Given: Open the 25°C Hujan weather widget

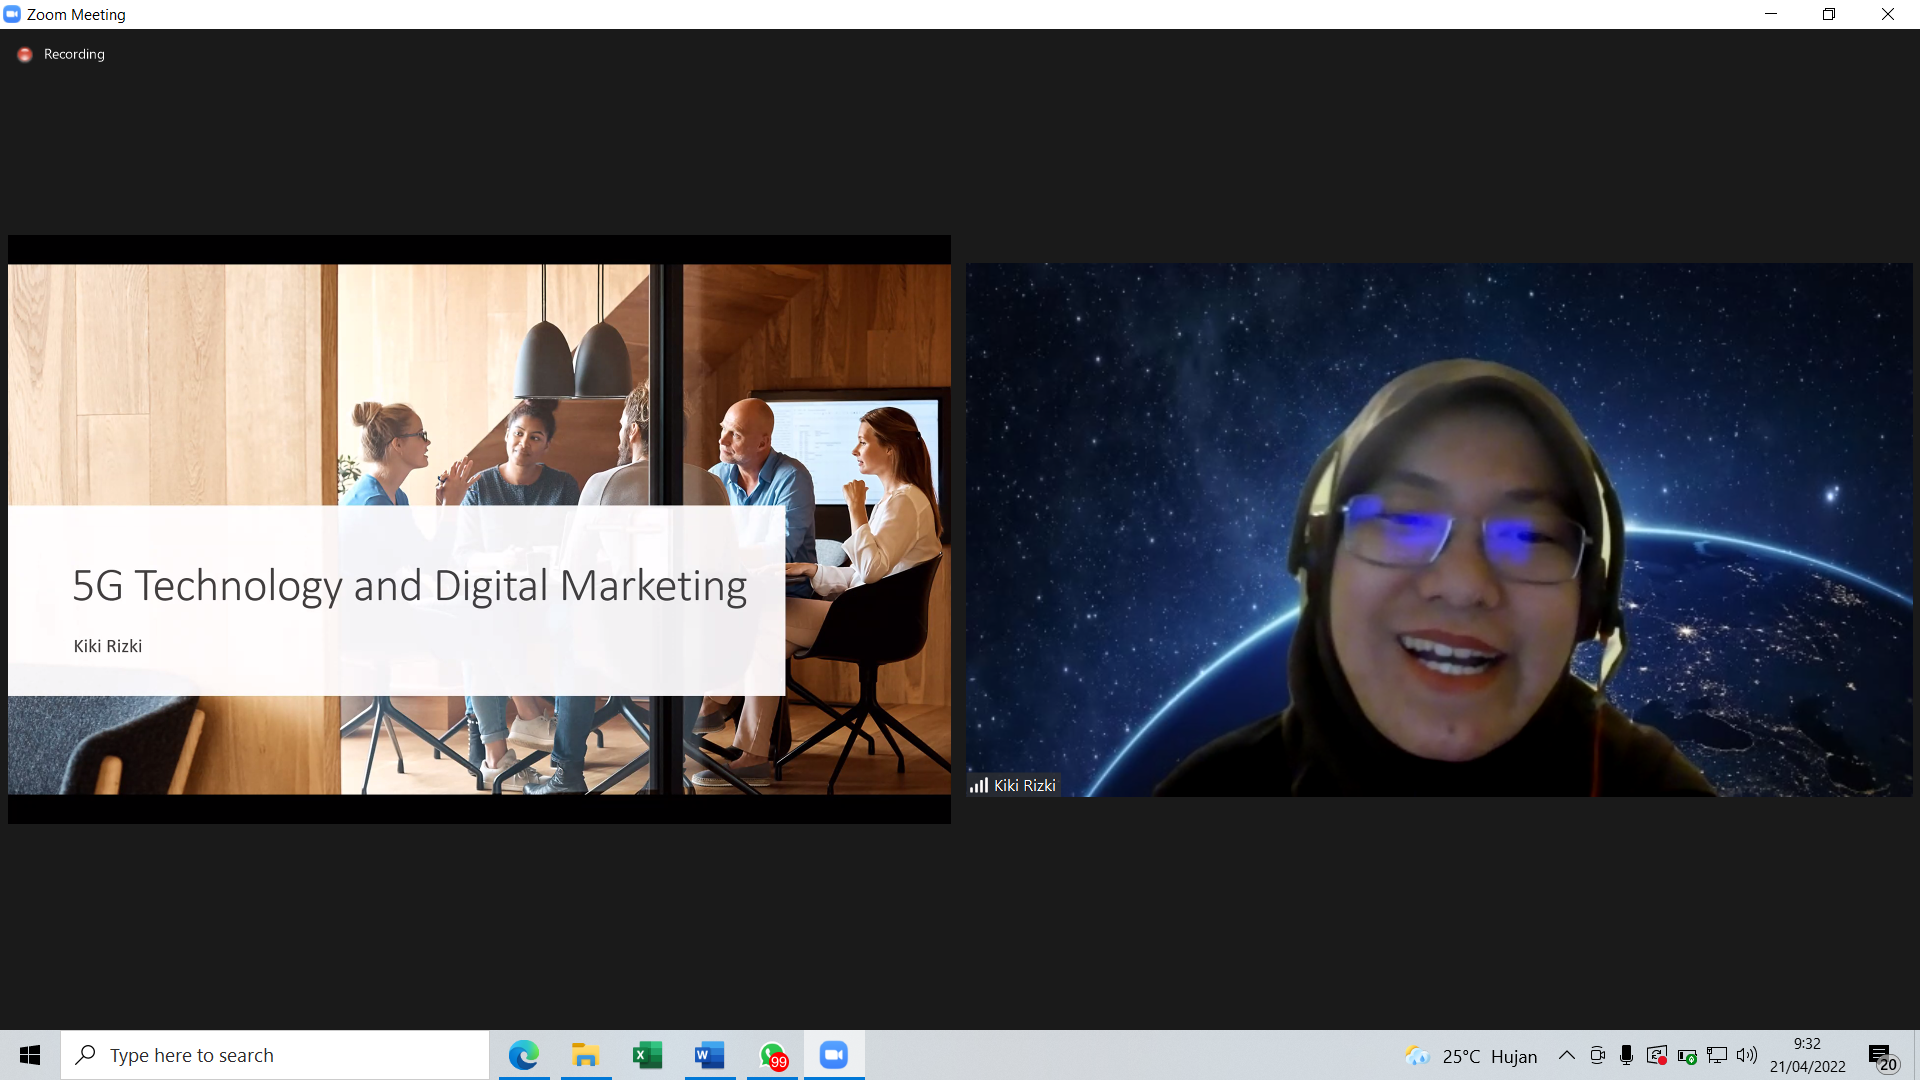Looking at the screenshot, I should click(1470, 1056).
